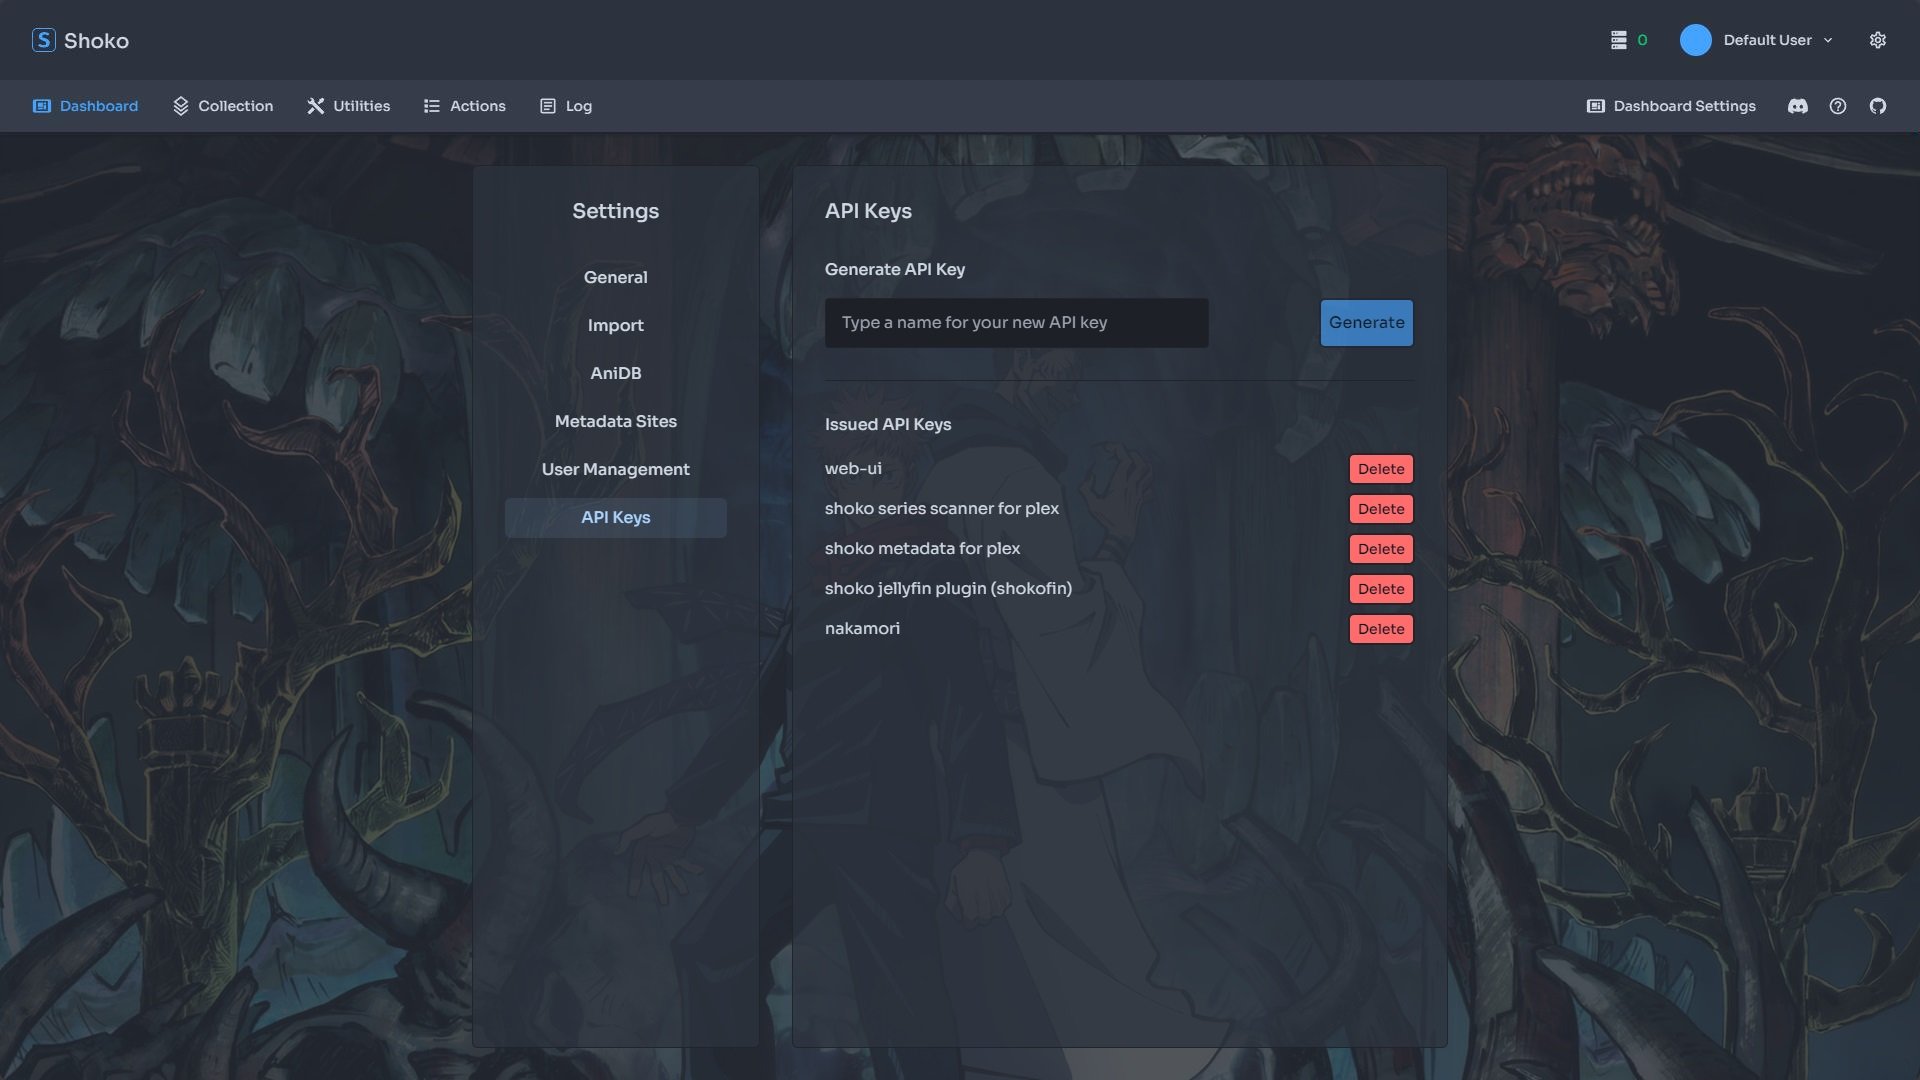Open the Log menu item

(578, 106)
